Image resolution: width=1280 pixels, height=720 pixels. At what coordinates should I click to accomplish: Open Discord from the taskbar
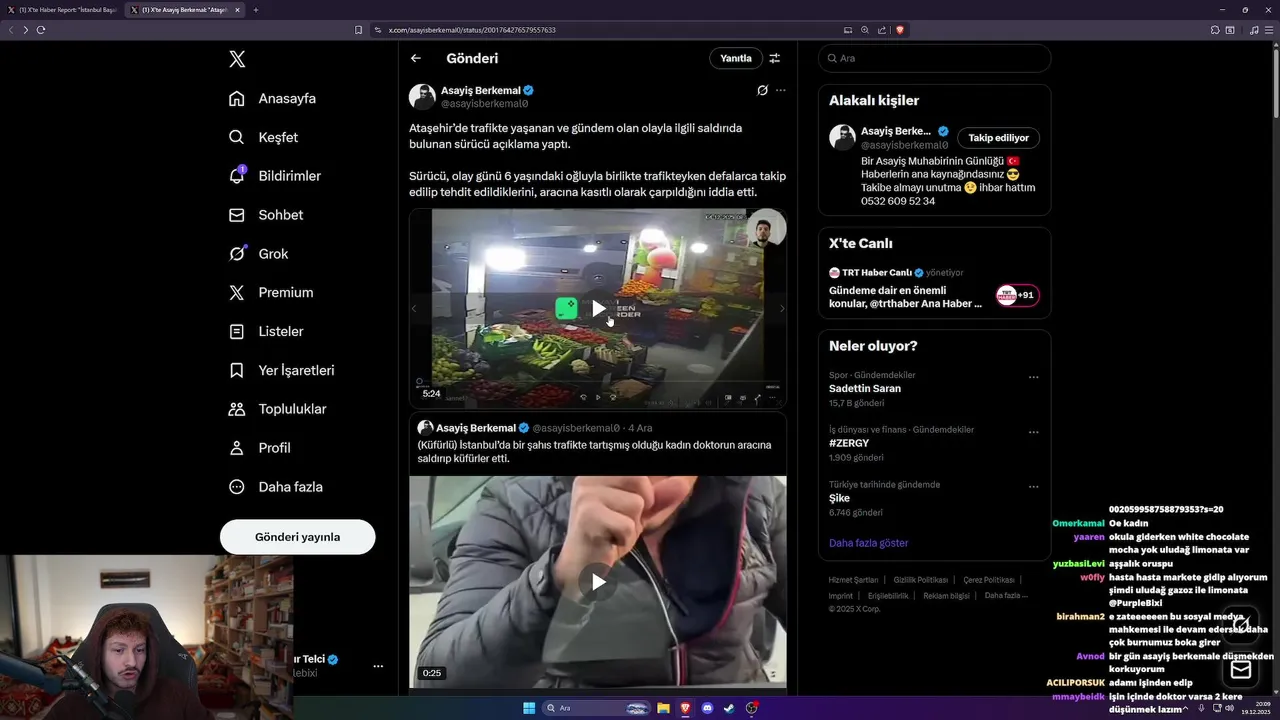707,708
